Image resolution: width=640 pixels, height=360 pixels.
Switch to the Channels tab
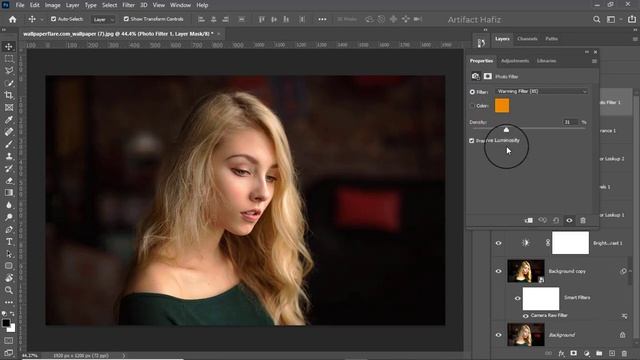(527, 39)
